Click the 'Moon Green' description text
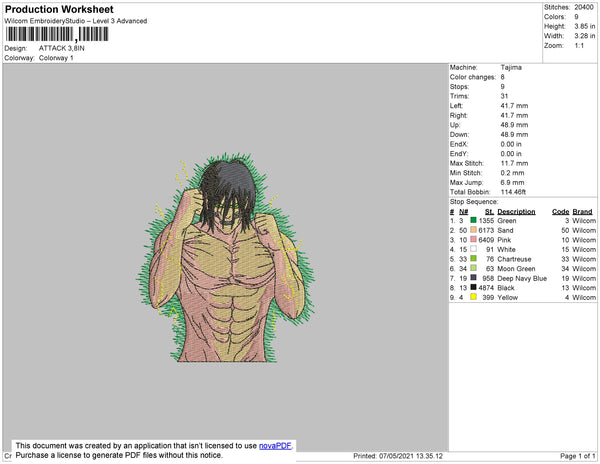 click(516, 269)
